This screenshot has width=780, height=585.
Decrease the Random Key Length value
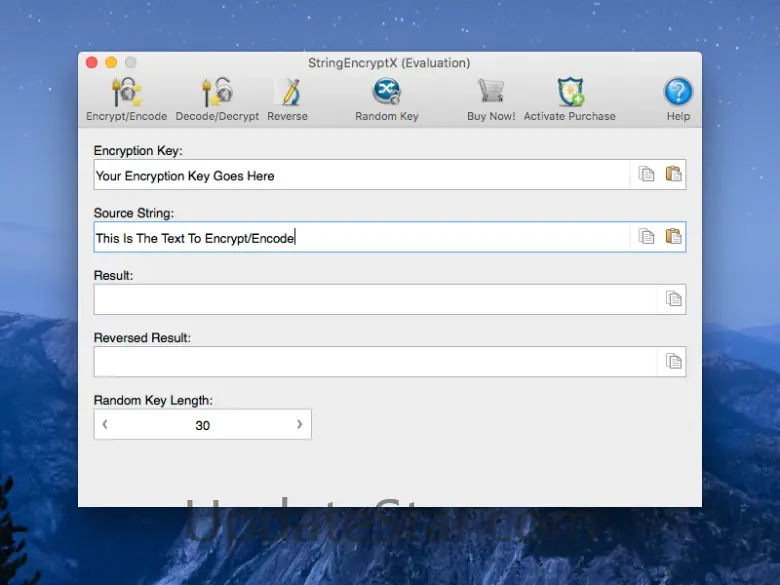105,424
